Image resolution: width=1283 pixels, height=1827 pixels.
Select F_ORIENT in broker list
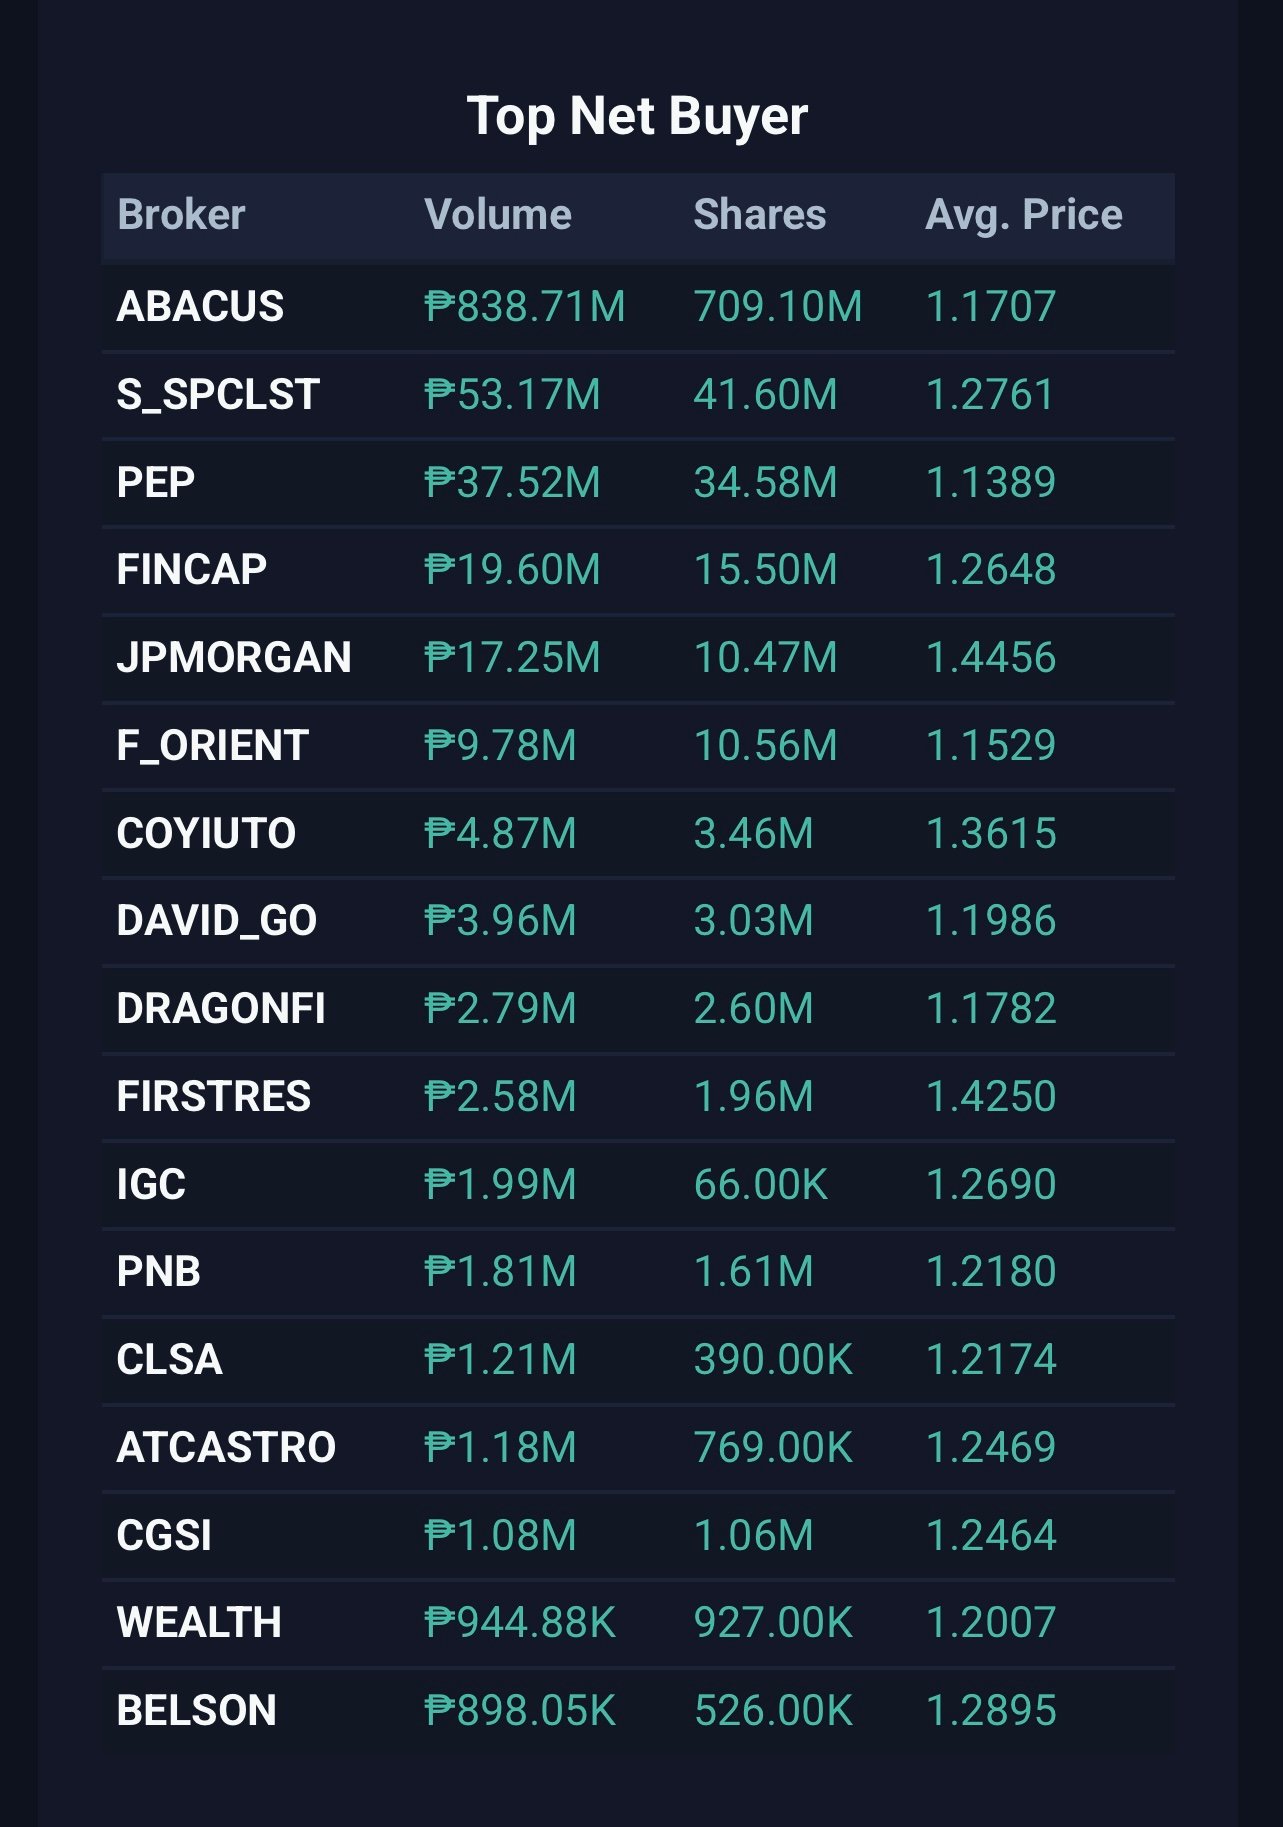pos(638,746)
